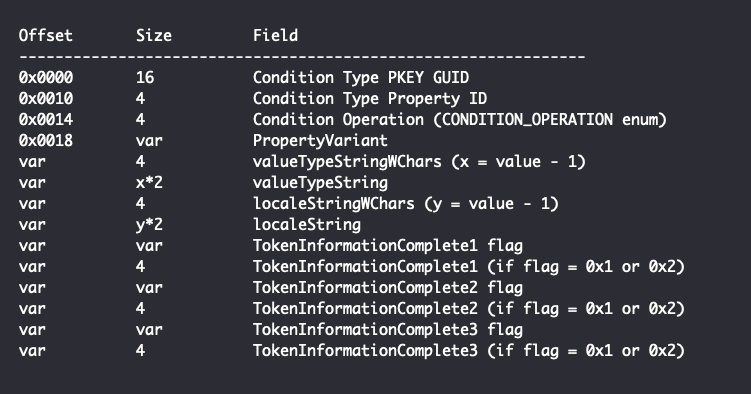Click the size 16 value

coord(145,78)
